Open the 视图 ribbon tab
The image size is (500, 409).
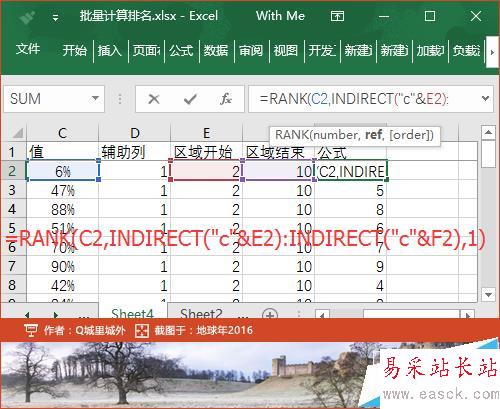click(x=286, y=50)
